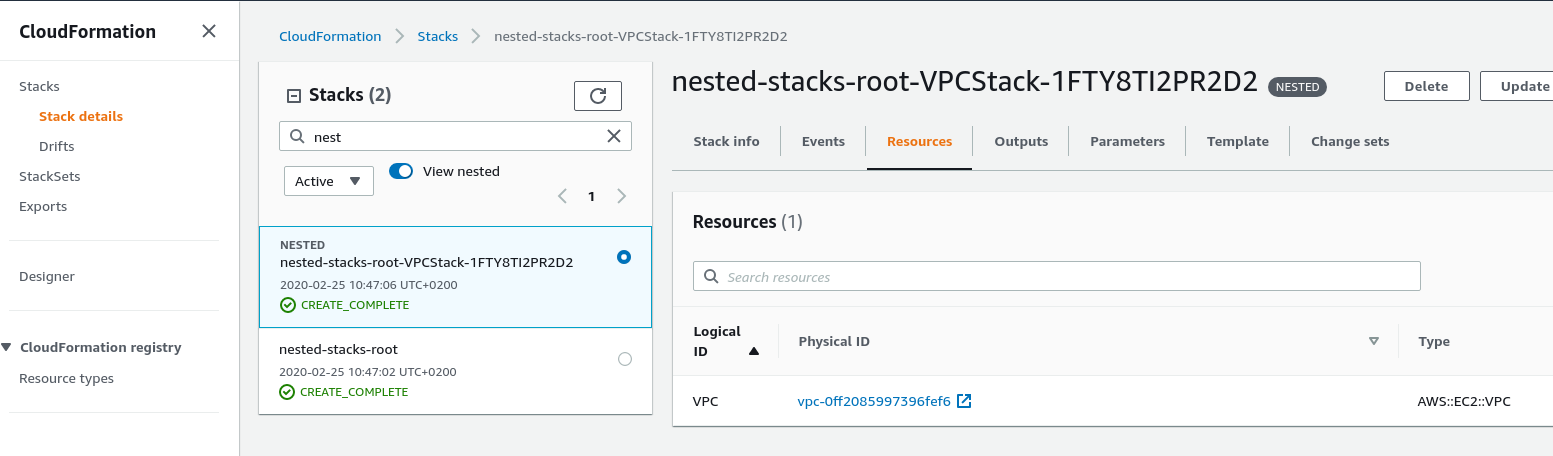This screenshot has width=1553, height=456.
Task: Open Drifts in the sidebar
Action: click(57, 146)
